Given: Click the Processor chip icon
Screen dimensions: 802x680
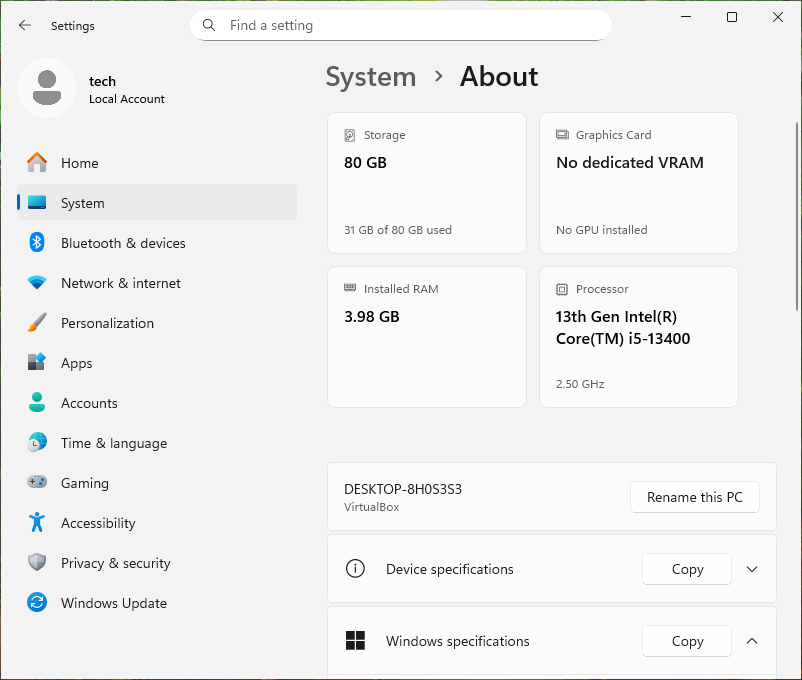Looking at the screenshot, I should 562,289.
